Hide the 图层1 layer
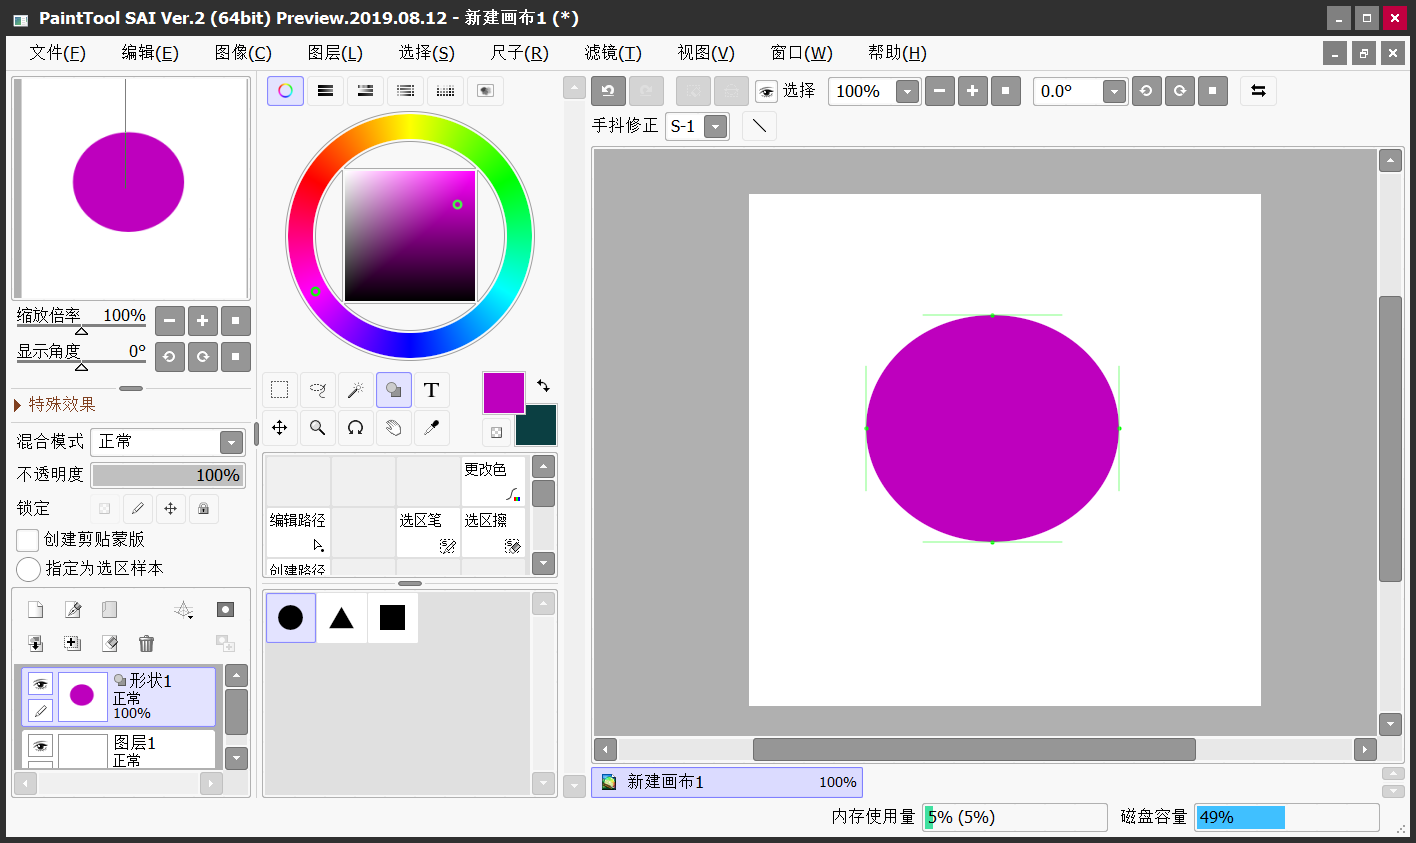Screen dimensions: 1416x843 (x=40, y=746)
